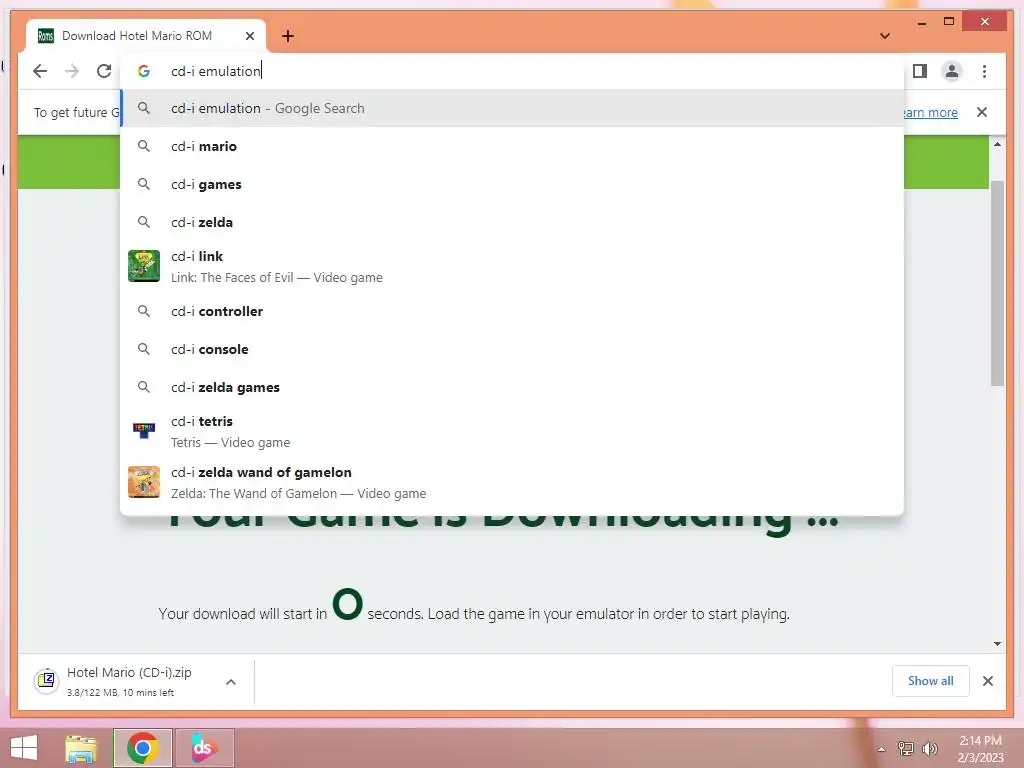
Task: Pick the 'cd-i console' suggestion
Action: point(512,349)
